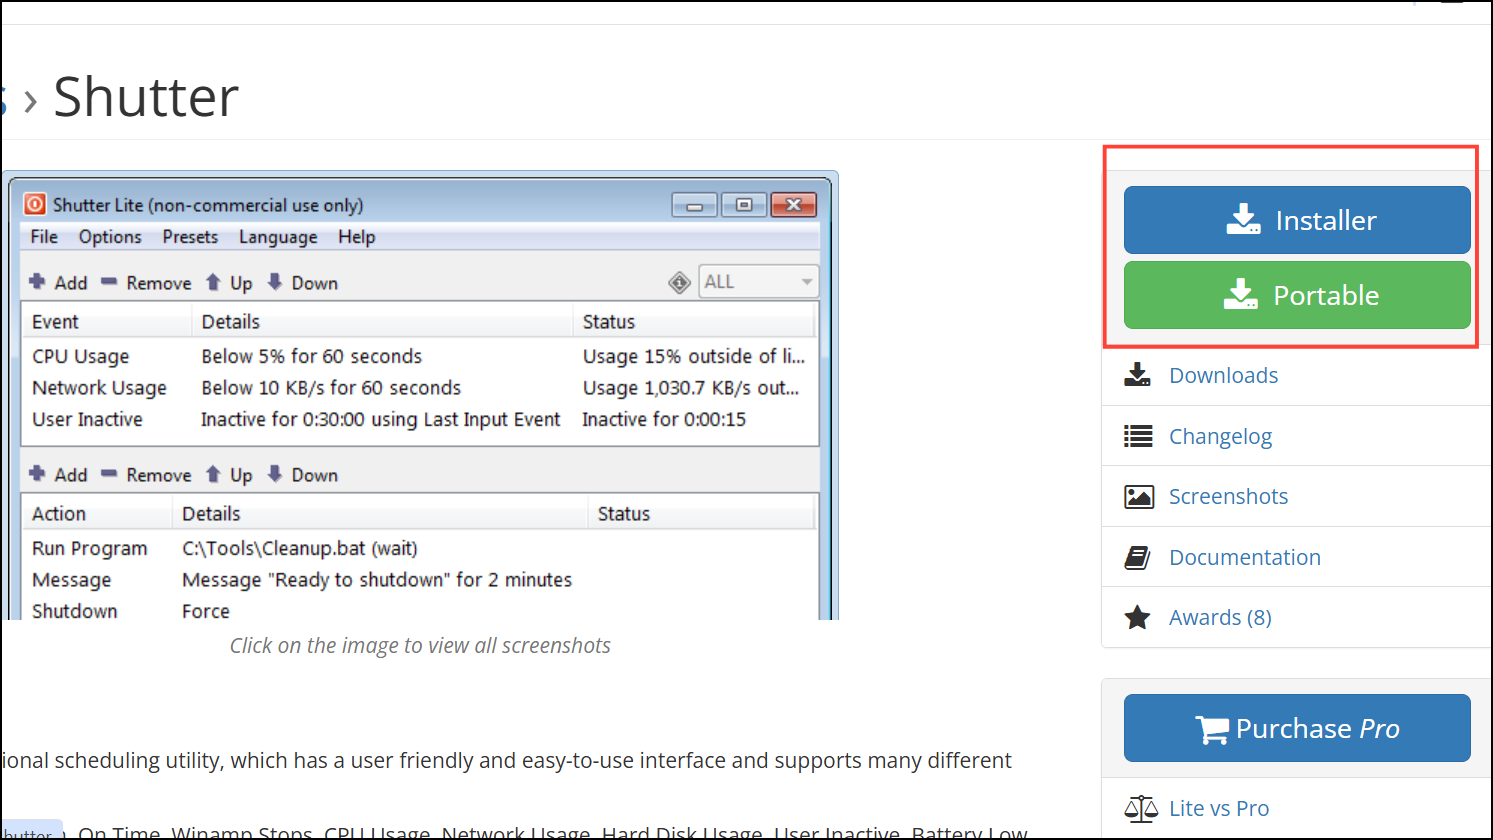This screenshot has width=1493, height=840.
Task: Click the Purchase Pro button
Action: [1297, 728]
